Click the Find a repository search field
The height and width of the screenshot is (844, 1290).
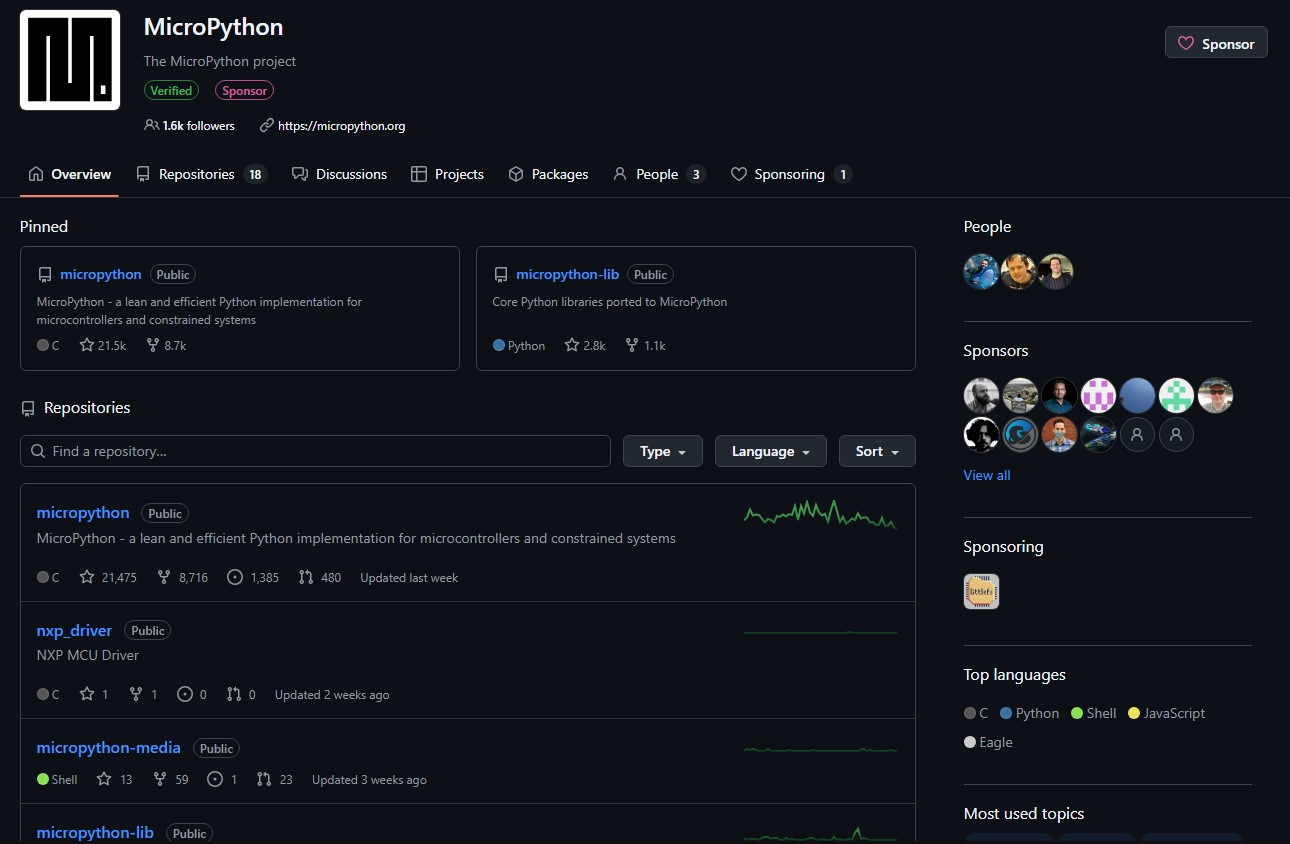[x=315, y=451]
